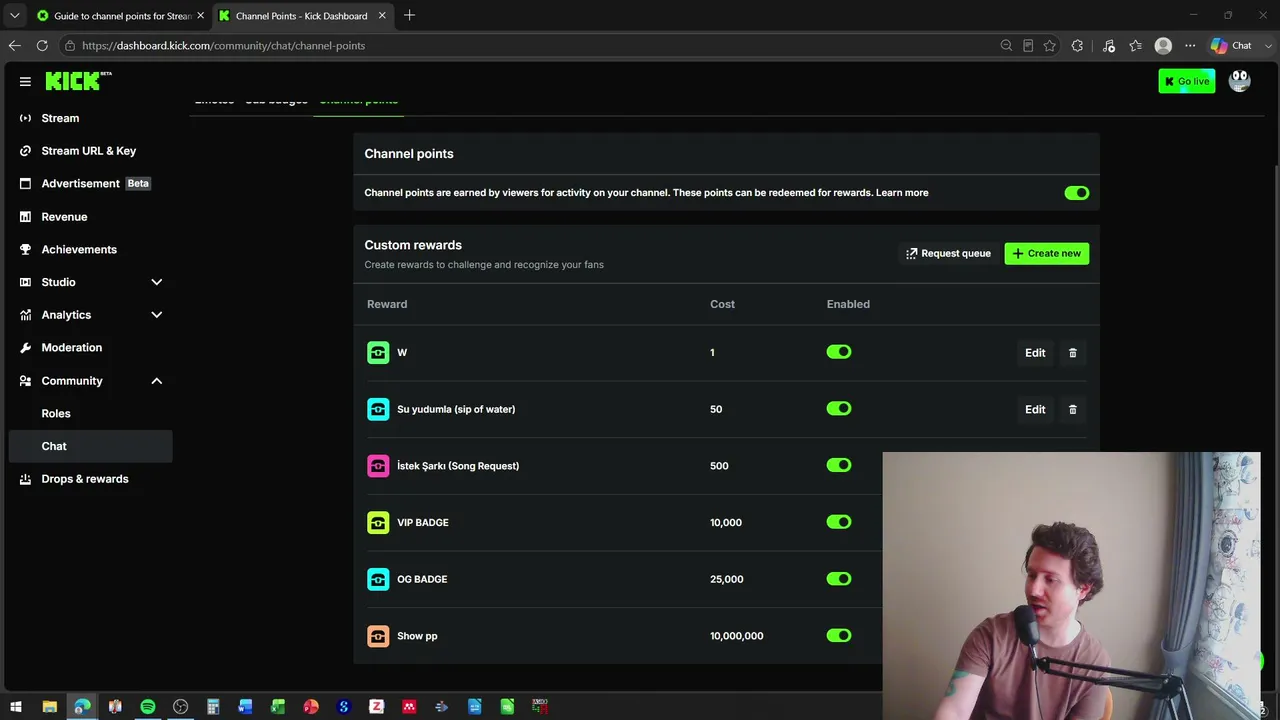This screenshot has width=1280, height=720.
Task: Click the 10,000,000 cost value
Action: coord(737,636)
